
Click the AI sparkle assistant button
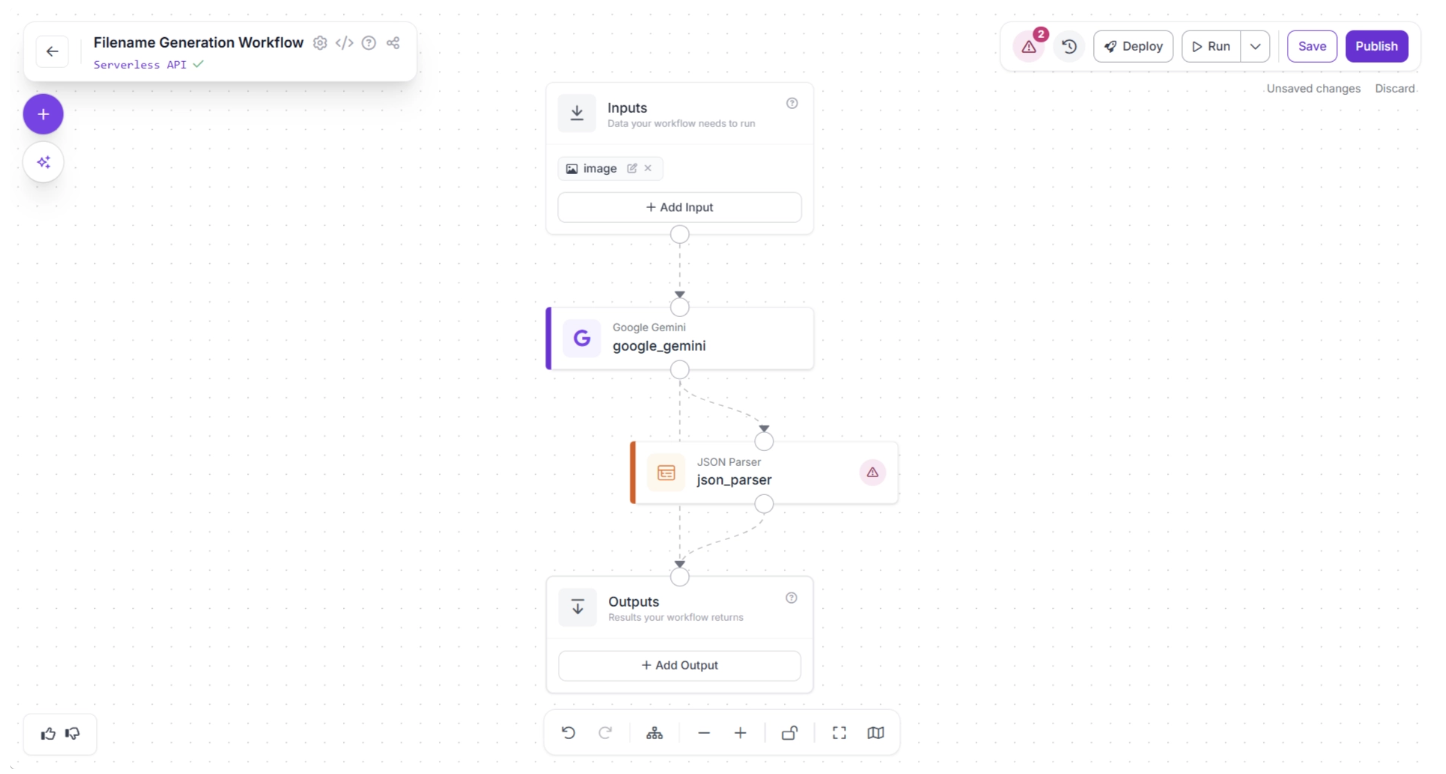(x=43, y=162)
